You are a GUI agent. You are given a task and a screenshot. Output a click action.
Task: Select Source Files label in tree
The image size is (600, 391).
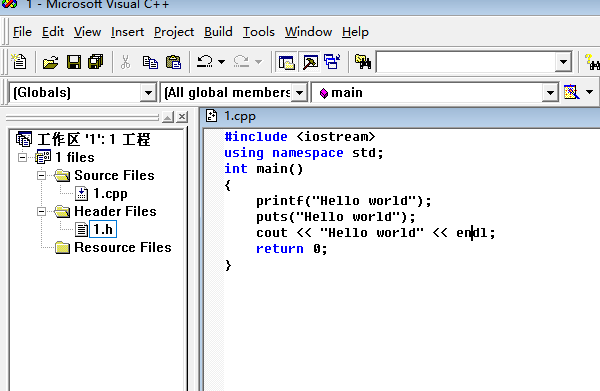[x=114, y=175]
